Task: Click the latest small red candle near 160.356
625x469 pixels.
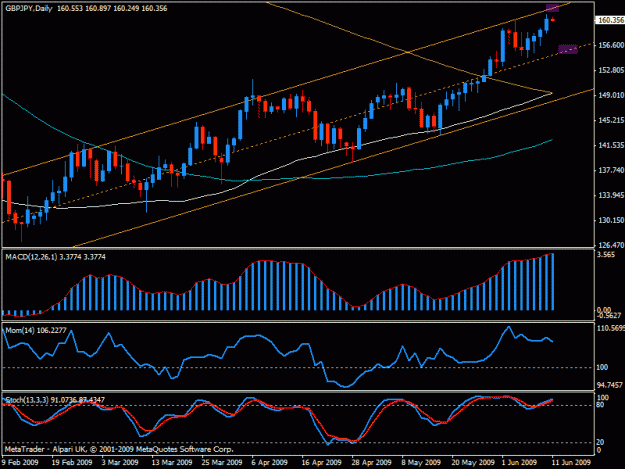Action: (x=552, y=19)
